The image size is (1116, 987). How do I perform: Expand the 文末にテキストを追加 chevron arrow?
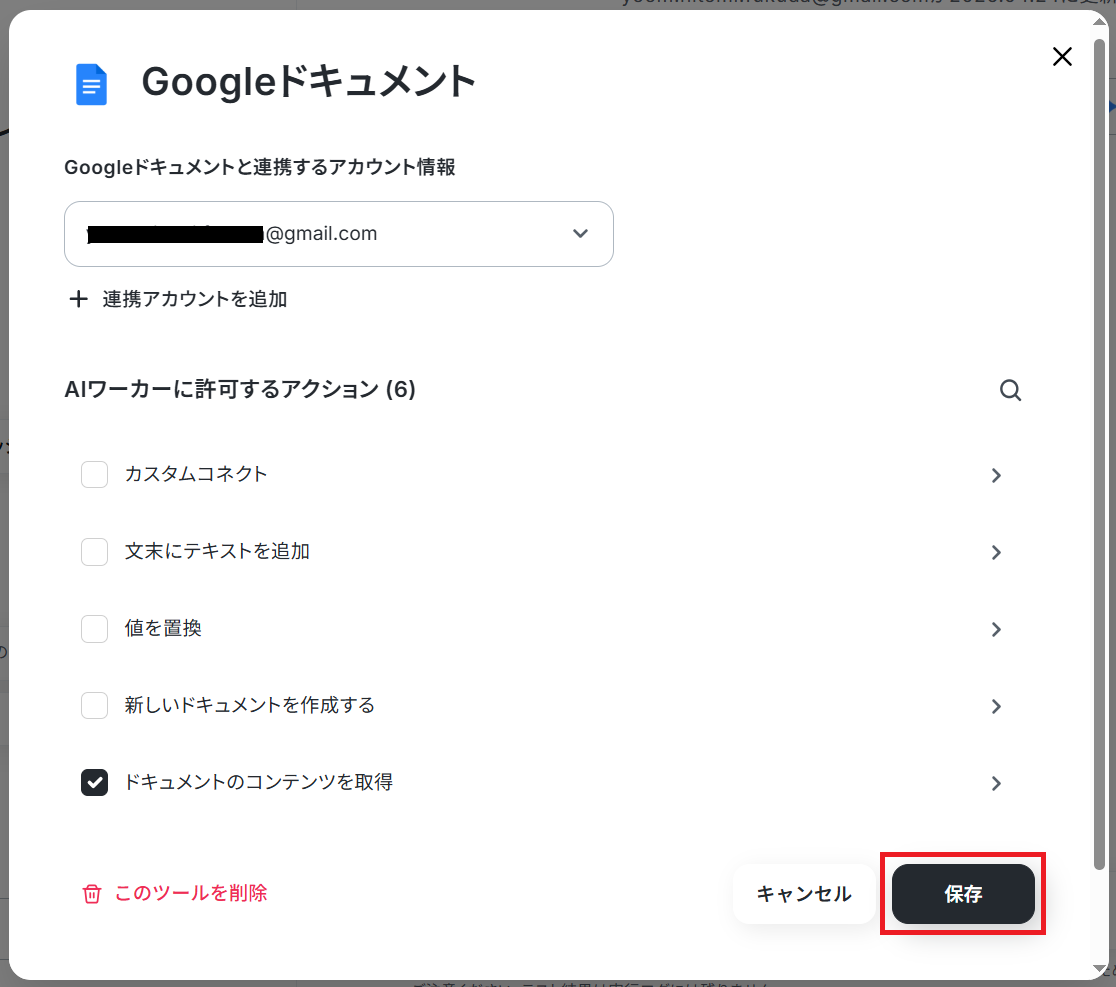point(996,552)
